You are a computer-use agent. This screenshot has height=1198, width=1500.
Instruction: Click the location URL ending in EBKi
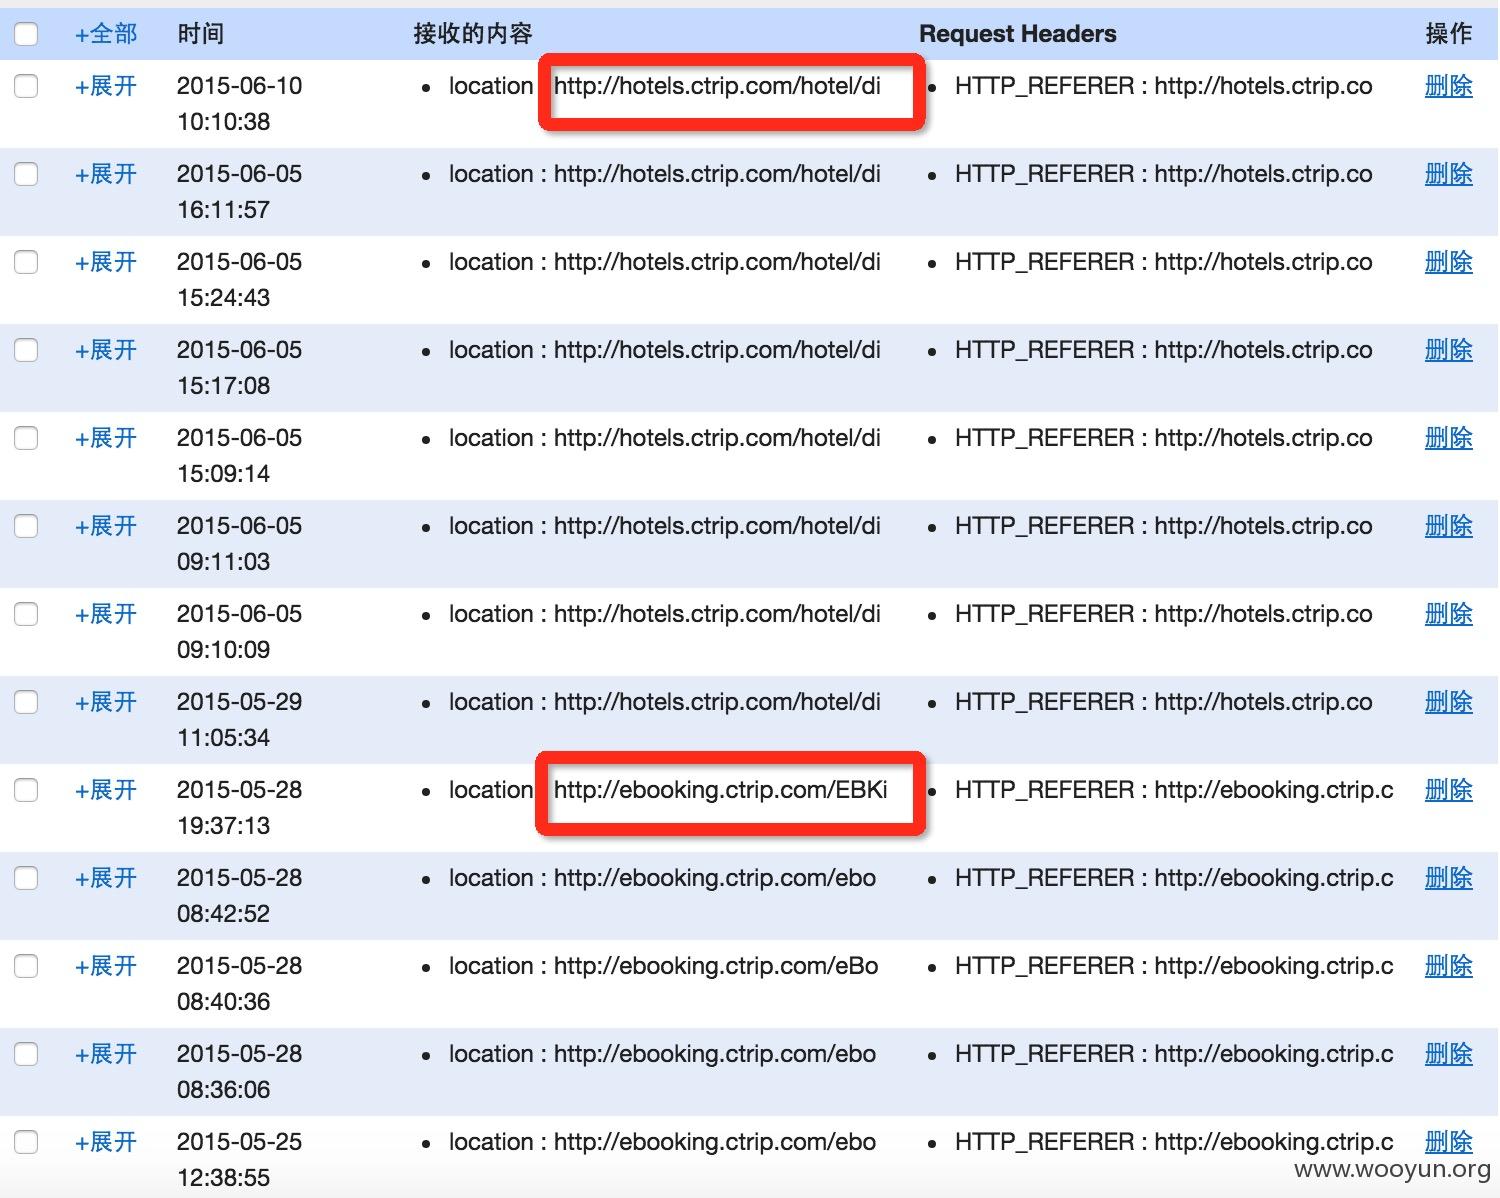coord(721,790)
